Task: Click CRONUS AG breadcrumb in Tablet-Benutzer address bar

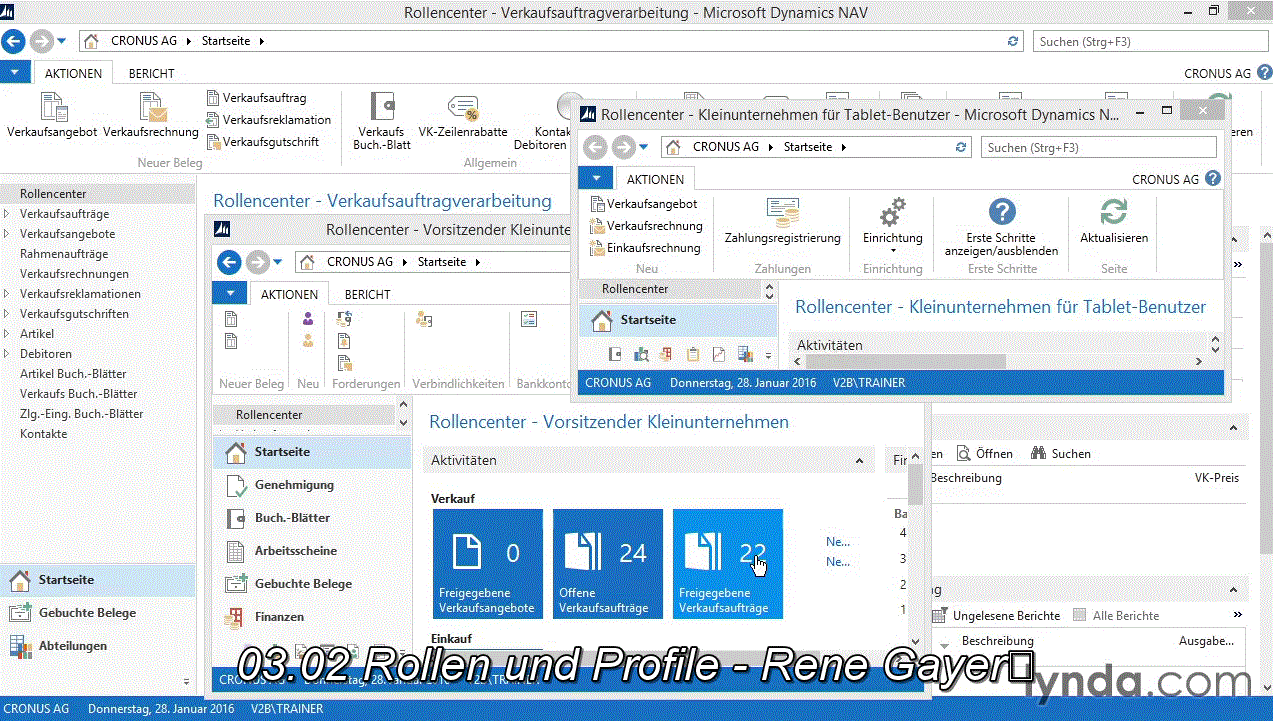Action: (726, 147)
